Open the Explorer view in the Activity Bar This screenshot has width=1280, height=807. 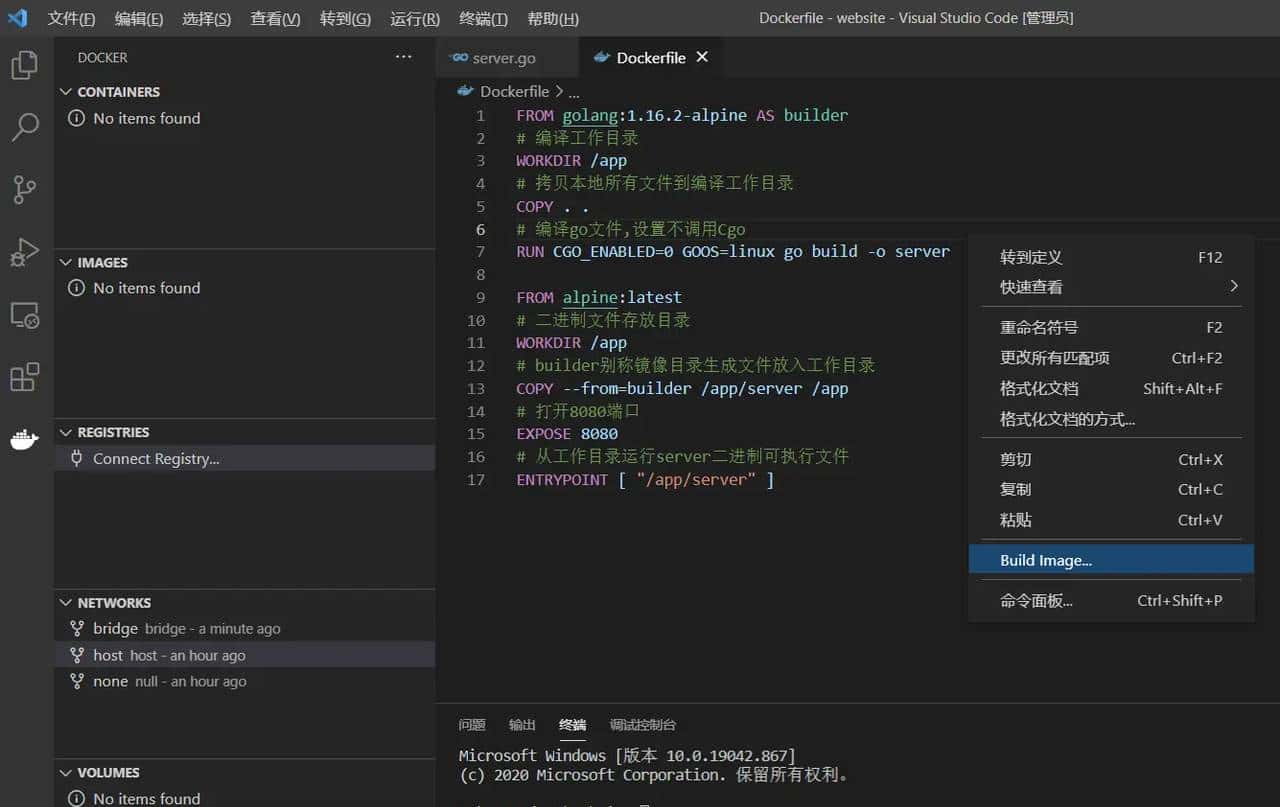coord(24,64)
